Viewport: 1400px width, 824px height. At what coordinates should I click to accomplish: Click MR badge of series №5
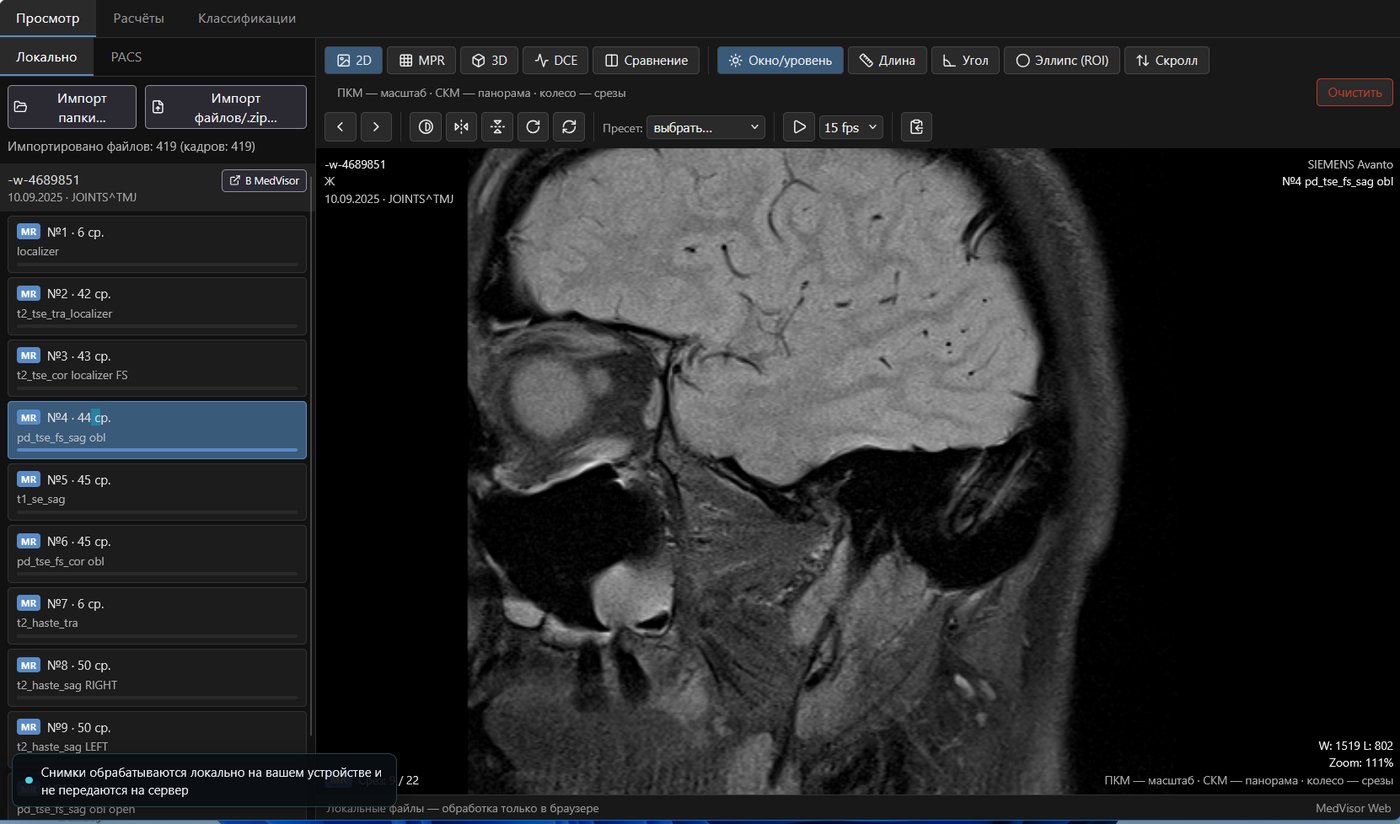(29, 480)
